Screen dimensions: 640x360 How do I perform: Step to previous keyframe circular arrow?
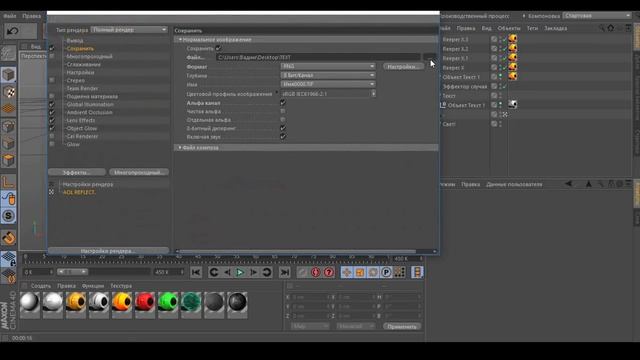coord(213,272)
